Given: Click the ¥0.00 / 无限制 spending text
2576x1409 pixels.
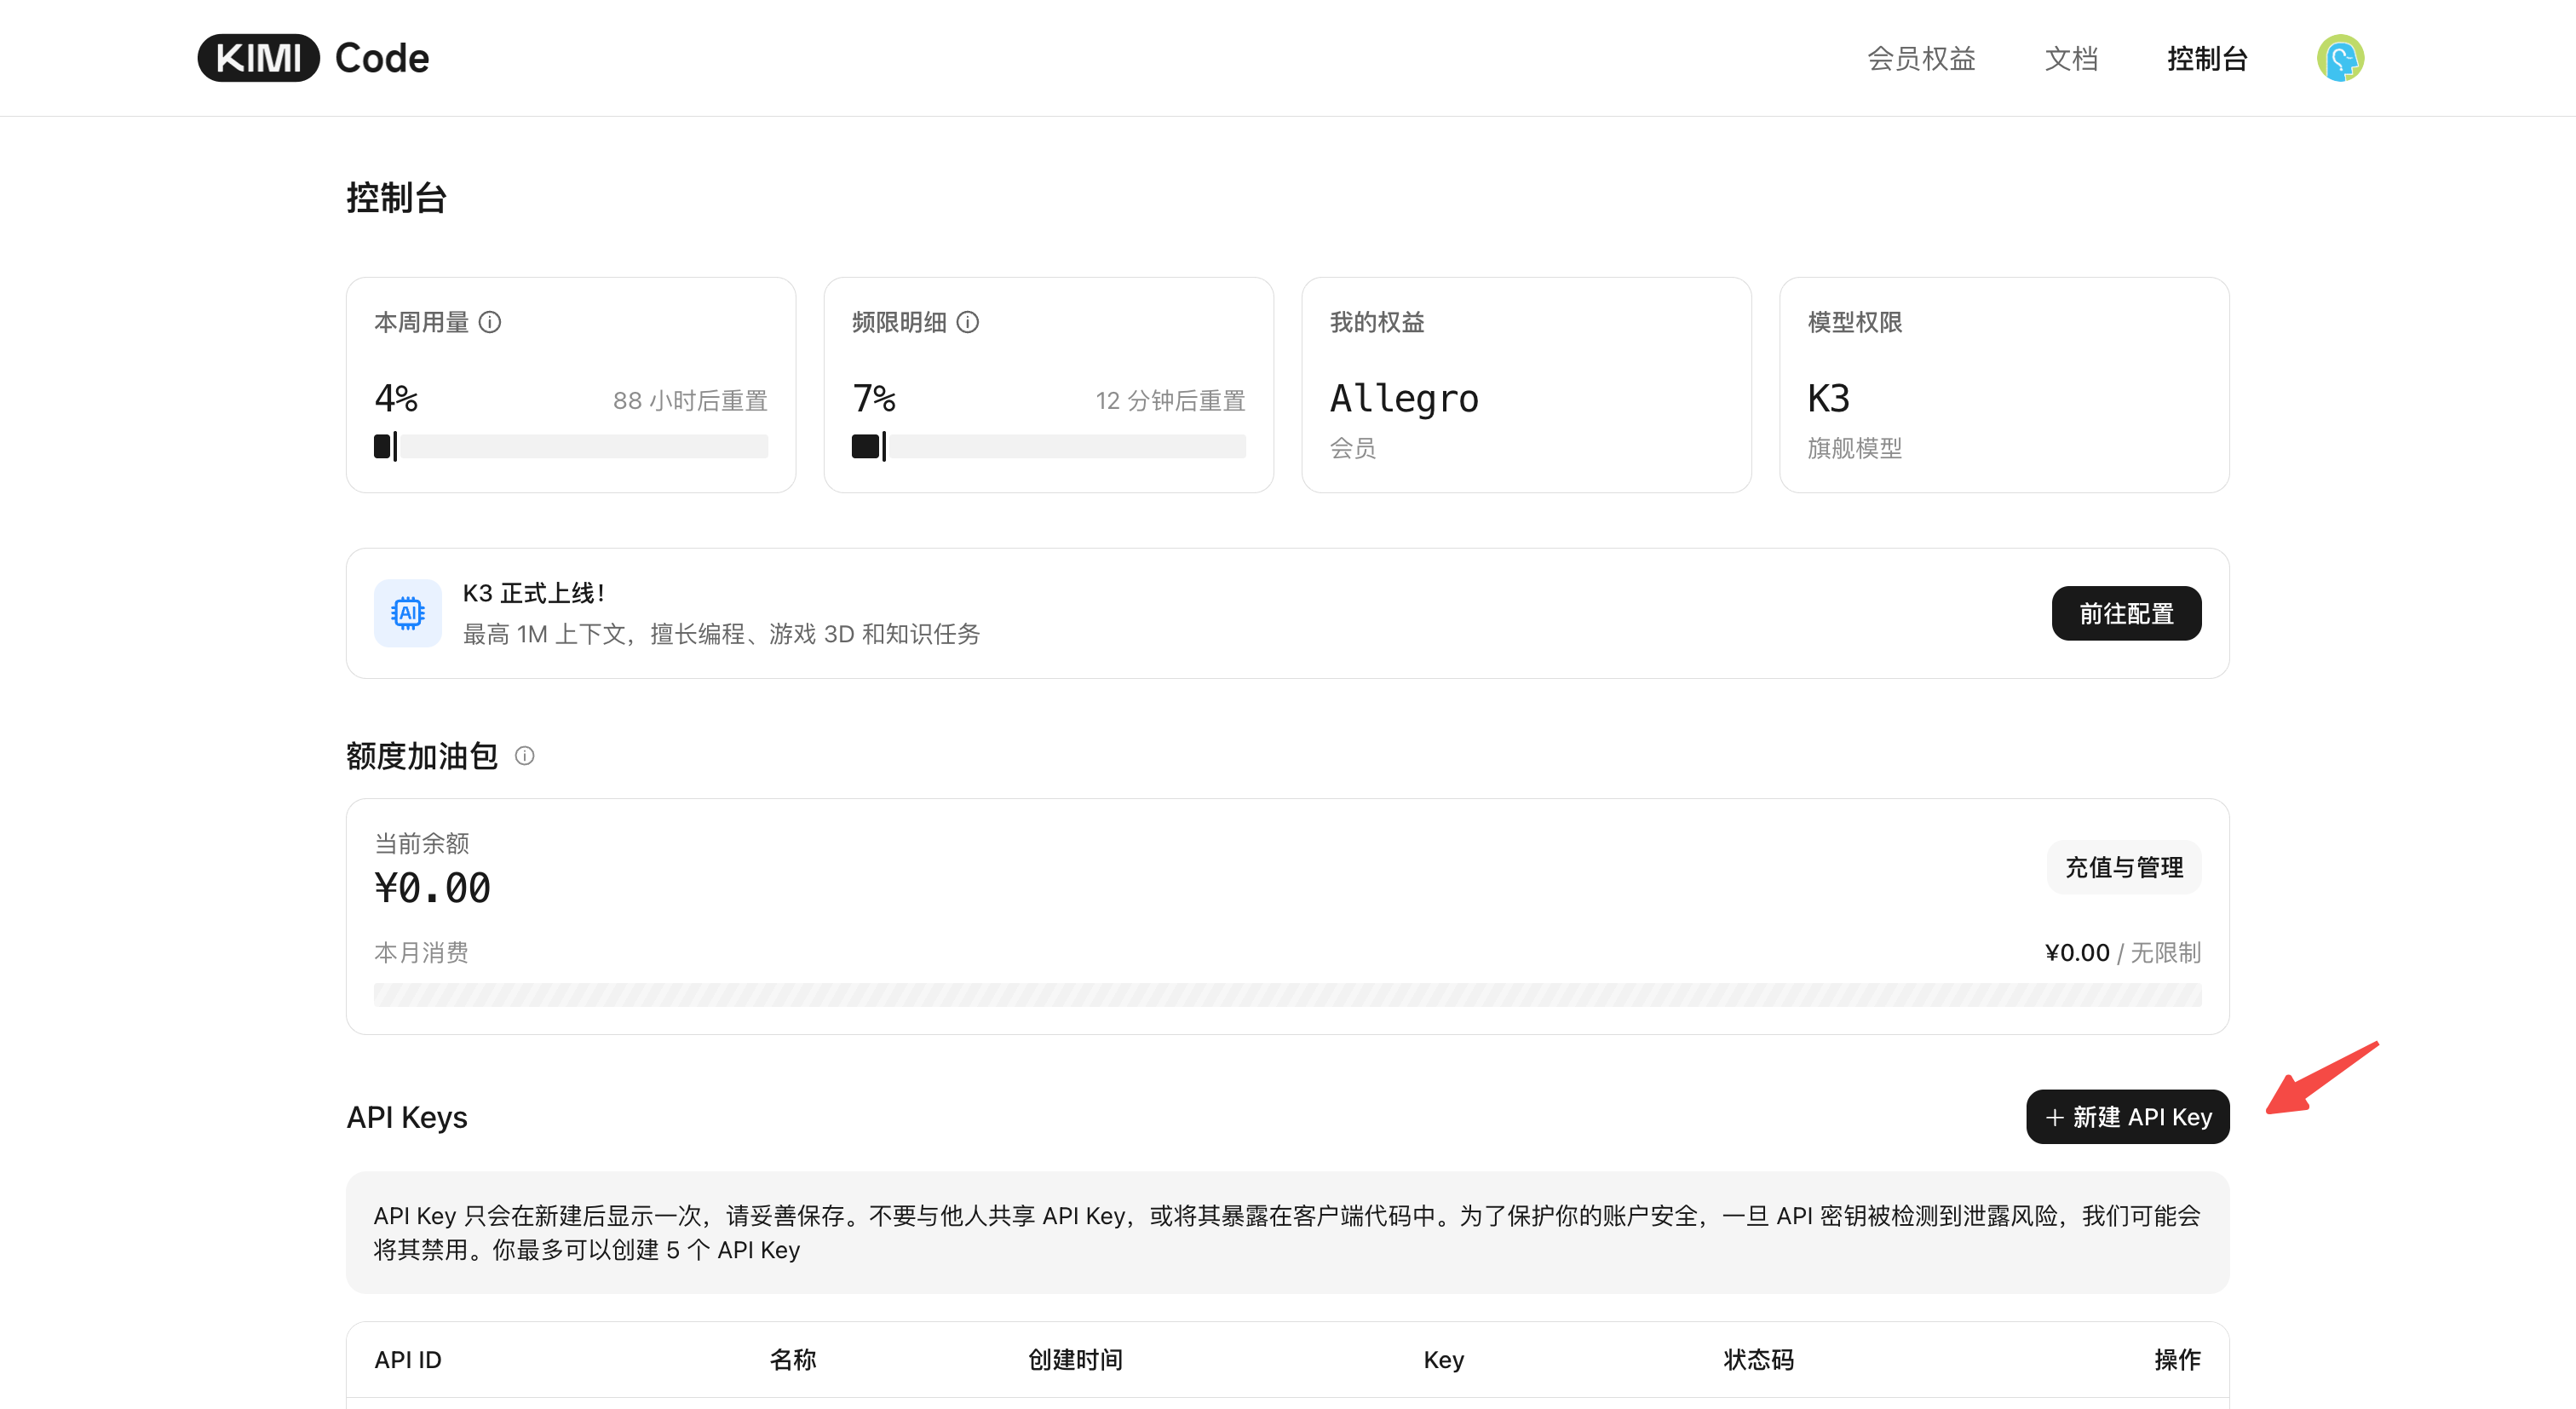Looking at the screenshot, I should coord(2122,952).
